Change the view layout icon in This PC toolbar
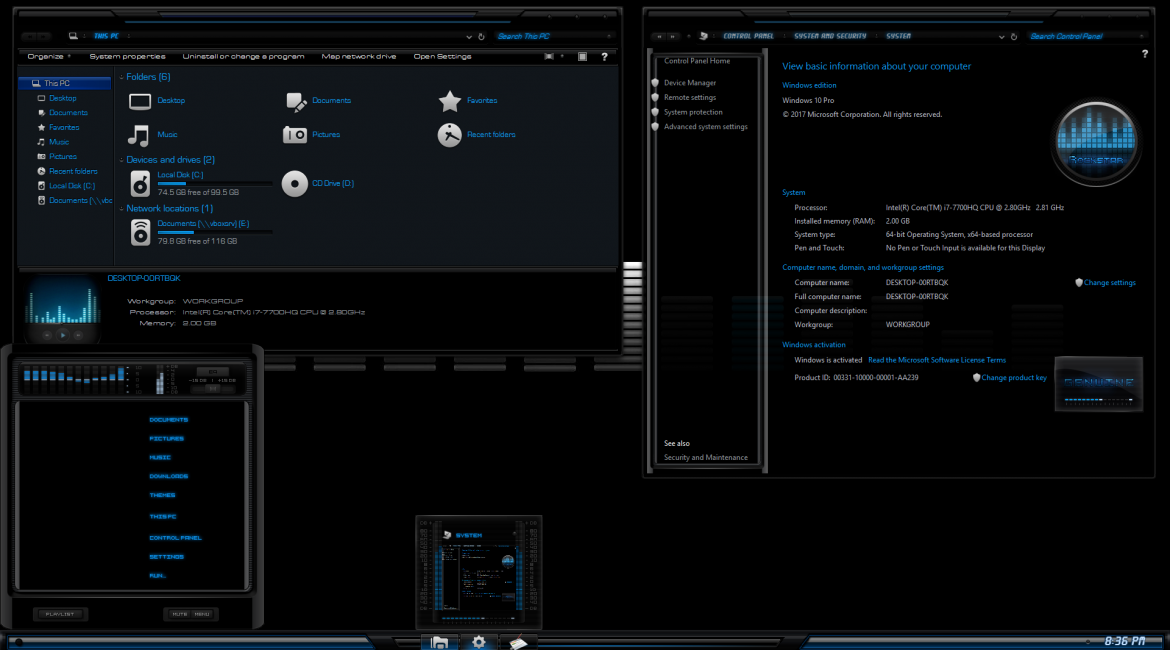The image size is (1170, 650). [549, 57]
